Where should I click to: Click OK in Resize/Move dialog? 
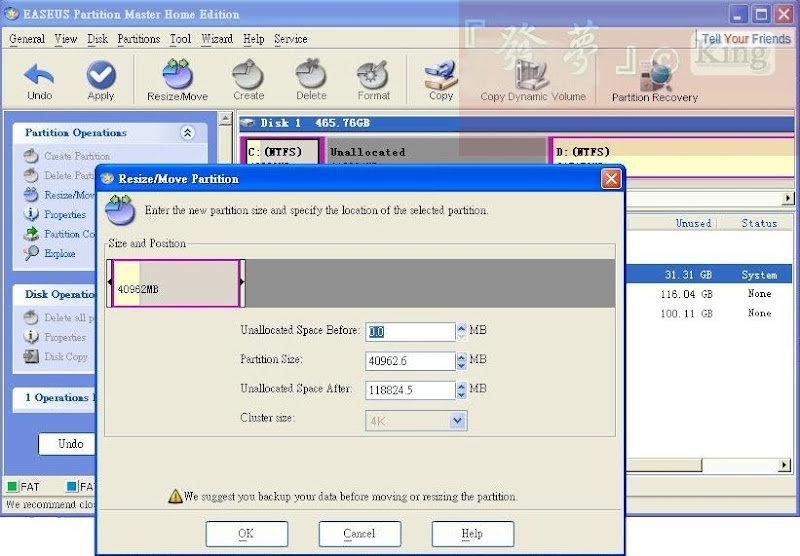[x=247, y=534]
